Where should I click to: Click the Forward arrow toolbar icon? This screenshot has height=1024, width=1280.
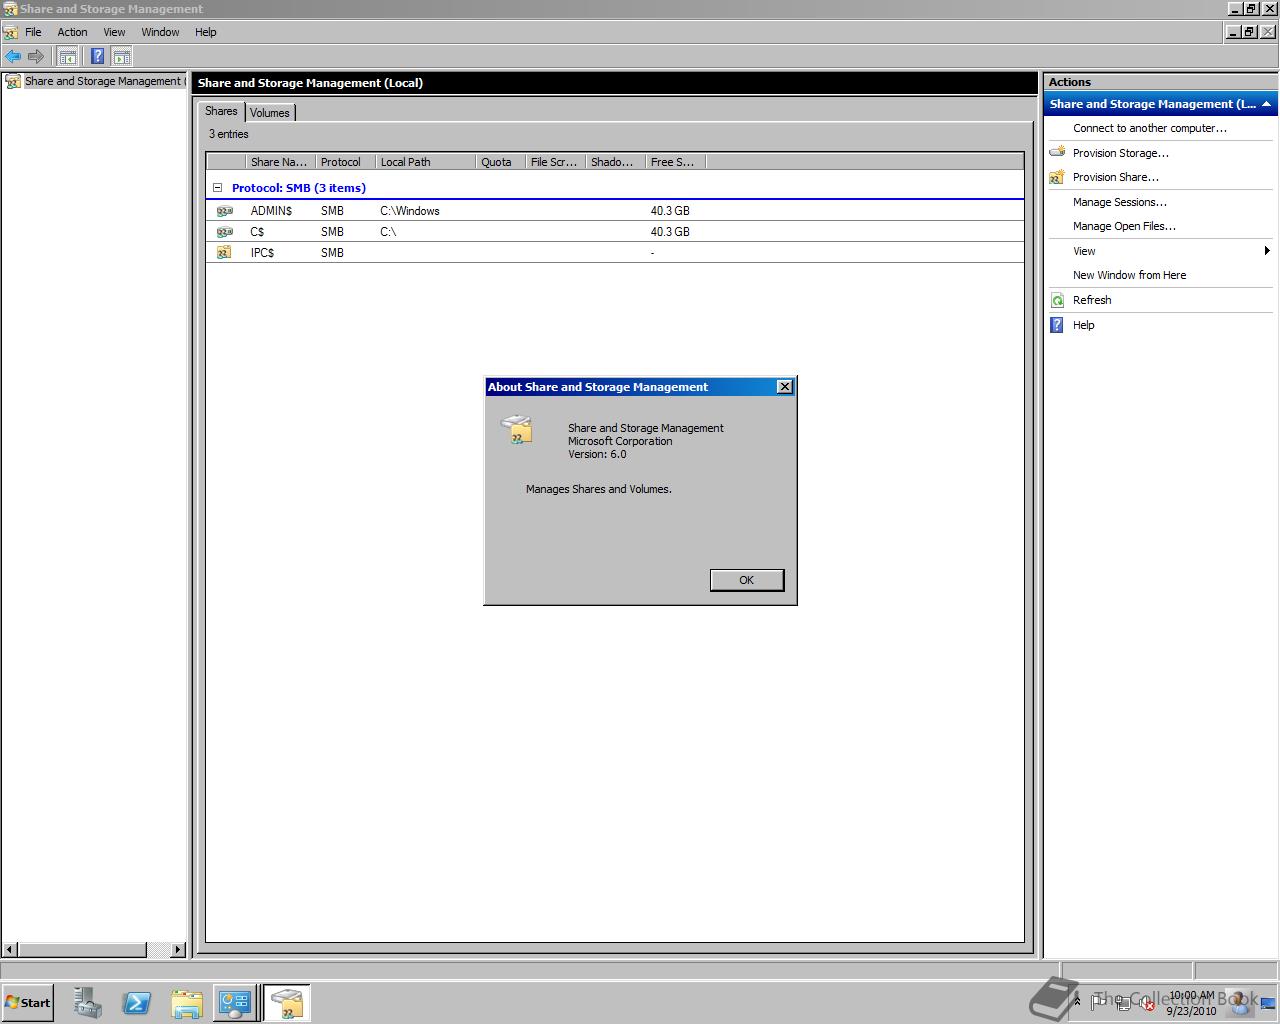(36, 57)
